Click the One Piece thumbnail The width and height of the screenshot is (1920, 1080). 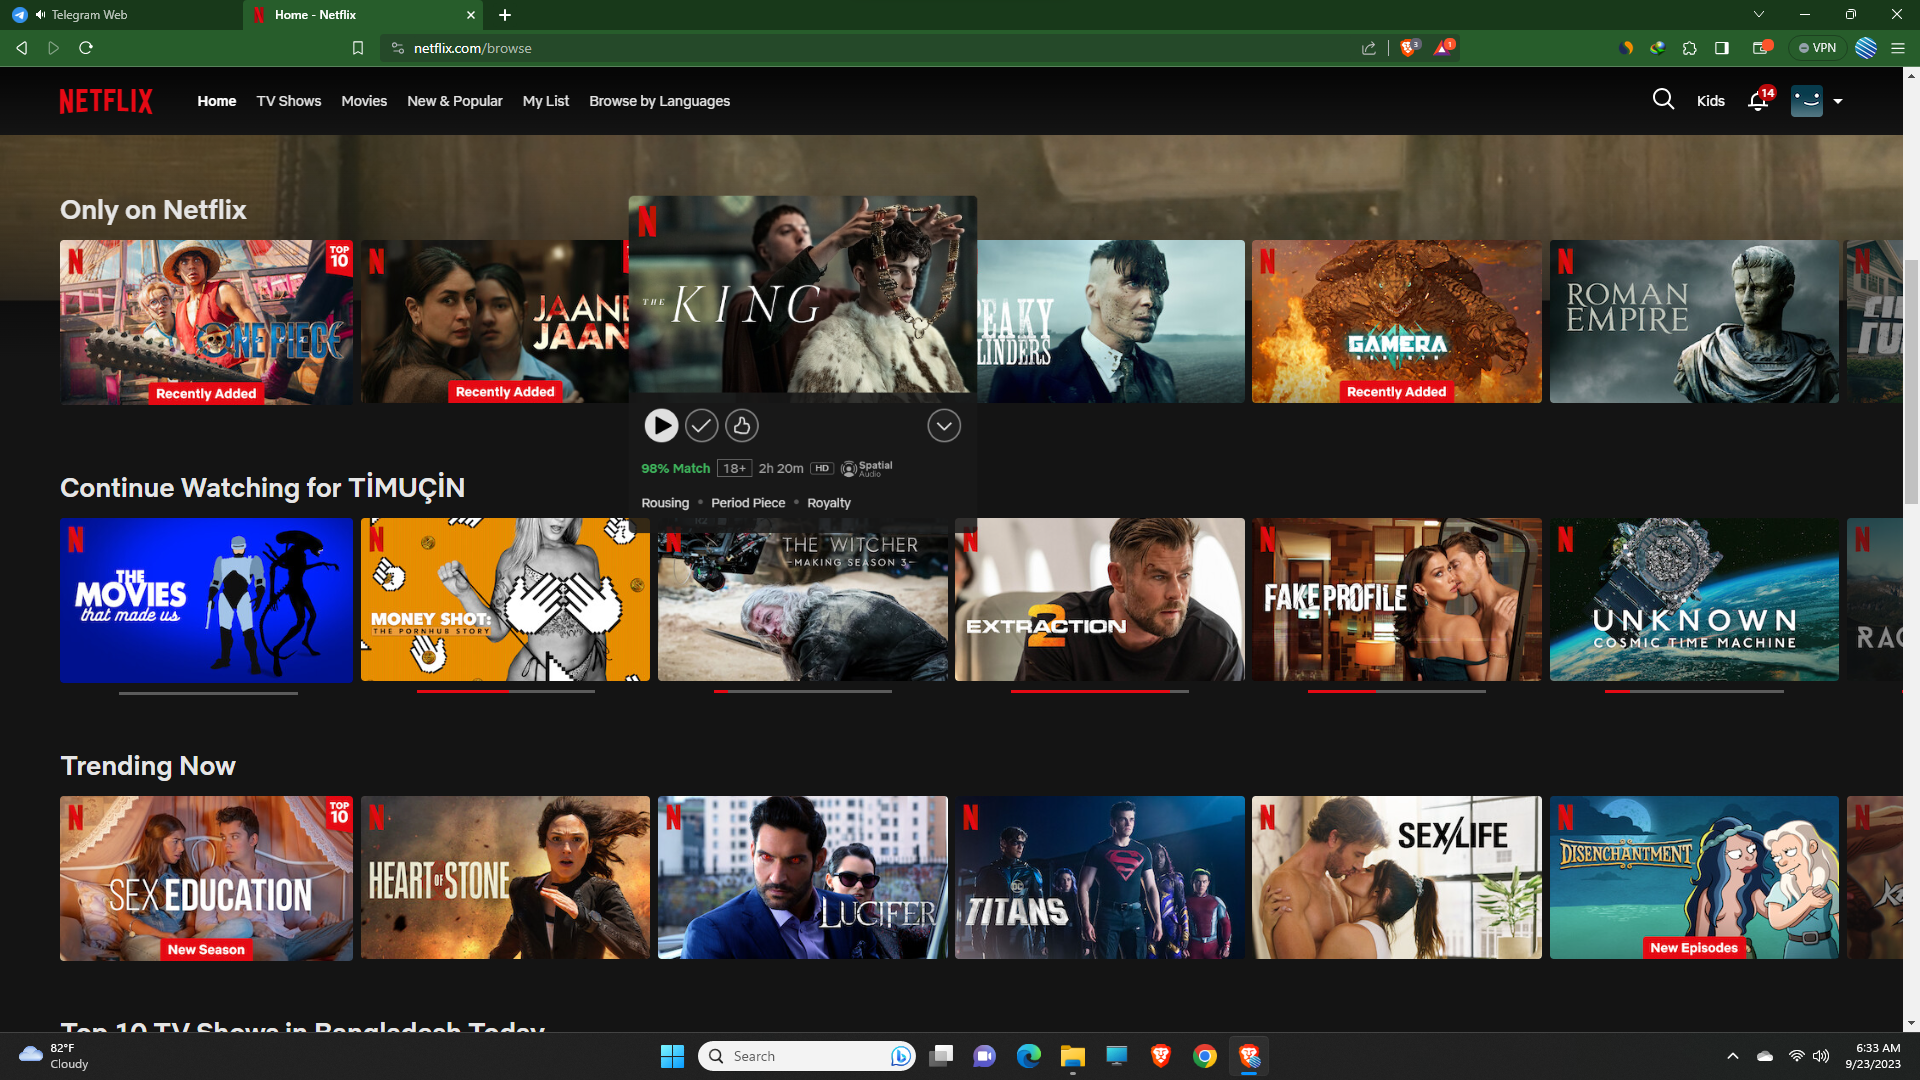coord(206,322)
